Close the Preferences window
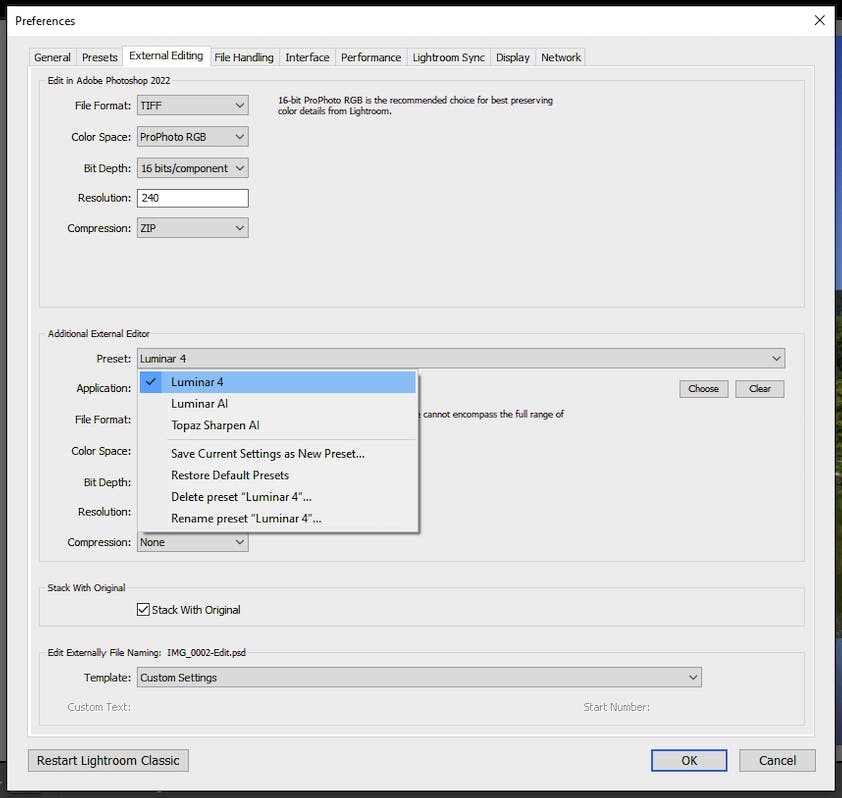The width and height of the screenshot is (842, 798). coord(819,20)
